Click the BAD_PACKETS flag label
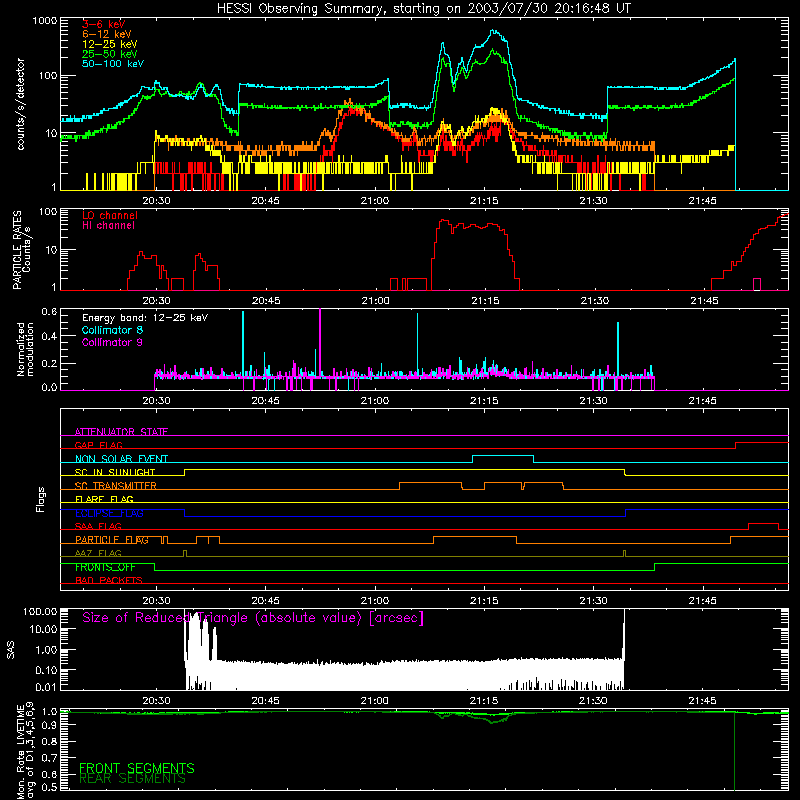Screen dimensions: 800x800 click(x=109, y=580)
